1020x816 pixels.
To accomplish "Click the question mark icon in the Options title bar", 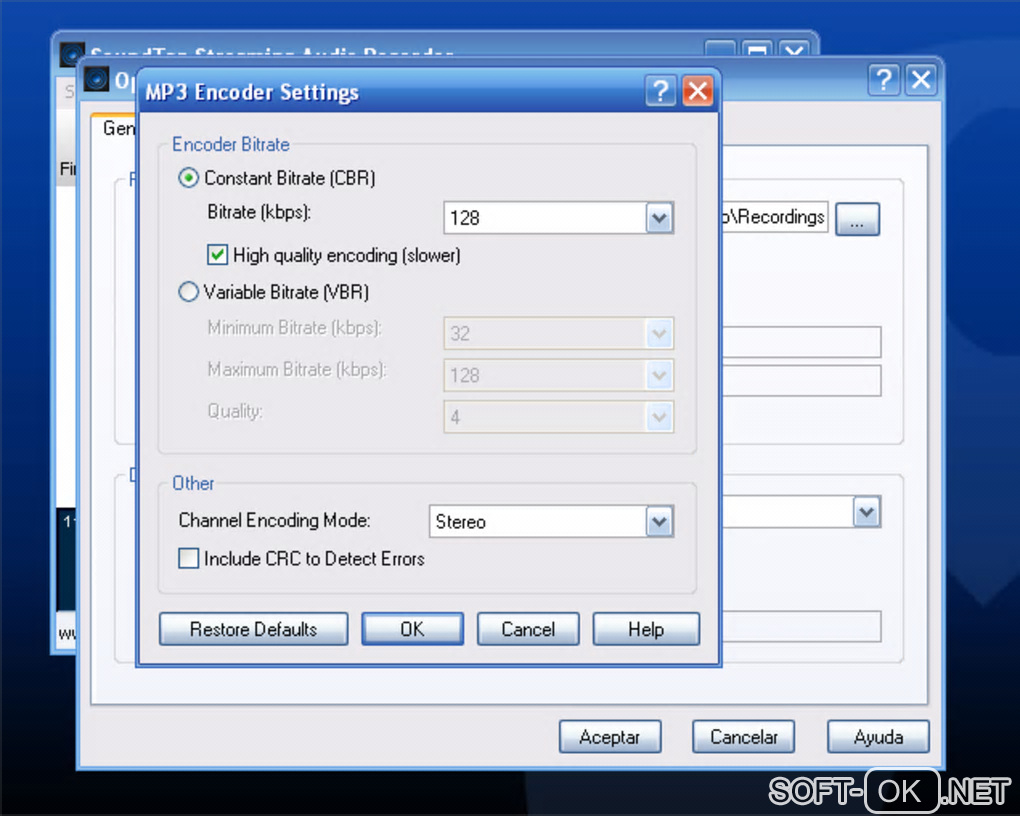I will 884,80.
